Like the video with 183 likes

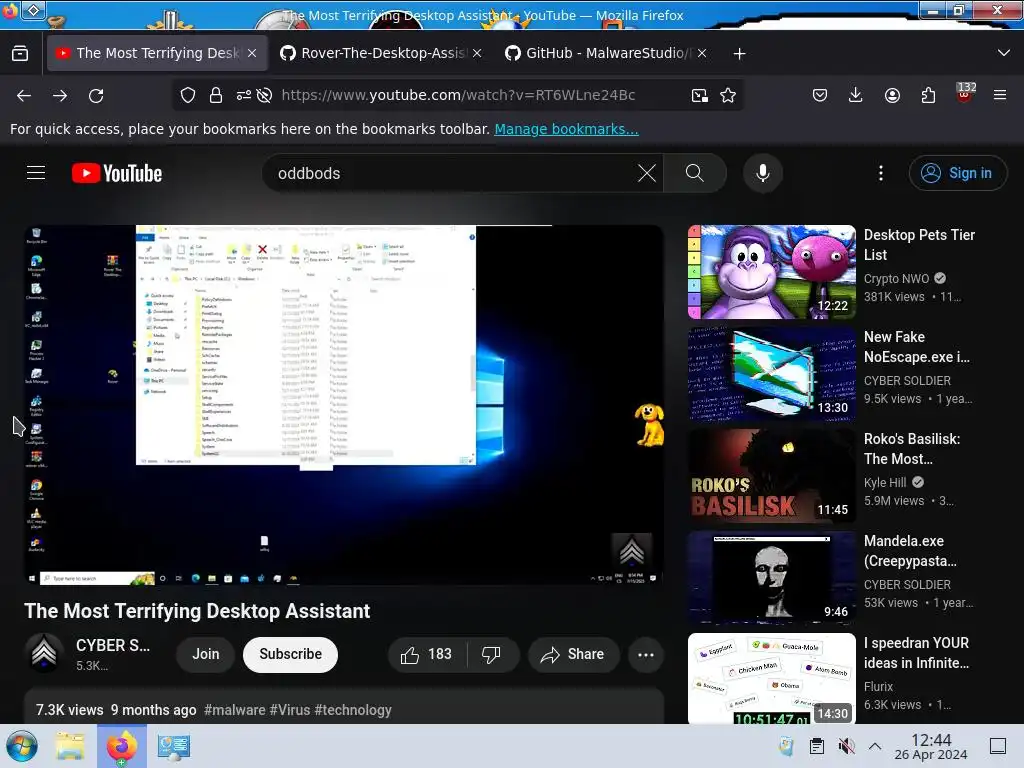pyautogui.click(x=427, y=654)
